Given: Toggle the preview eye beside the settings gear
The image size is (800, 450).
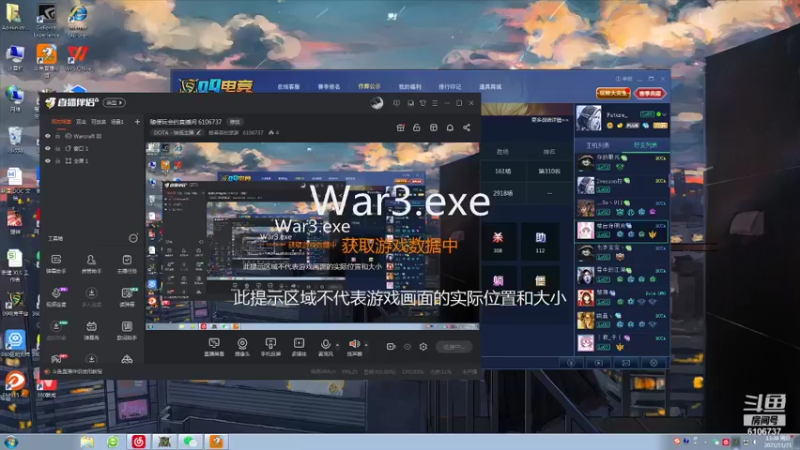Looking at the screenshot, I should coord(407,346).
